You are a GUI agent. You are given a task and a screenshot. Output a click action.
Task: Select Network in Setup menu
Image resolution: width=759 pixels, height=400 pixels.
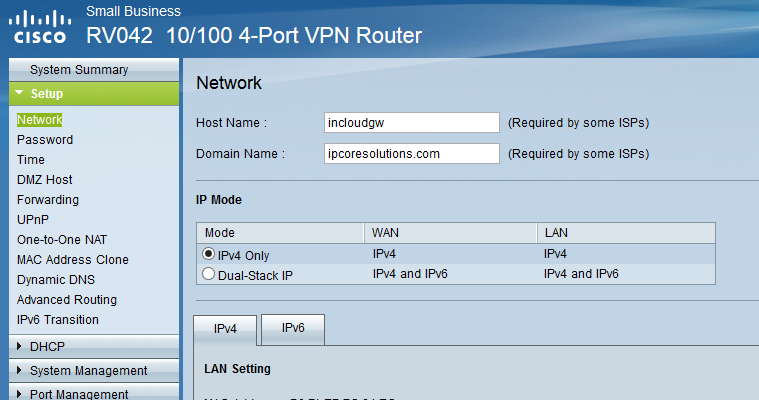click(x=40, y=120)
